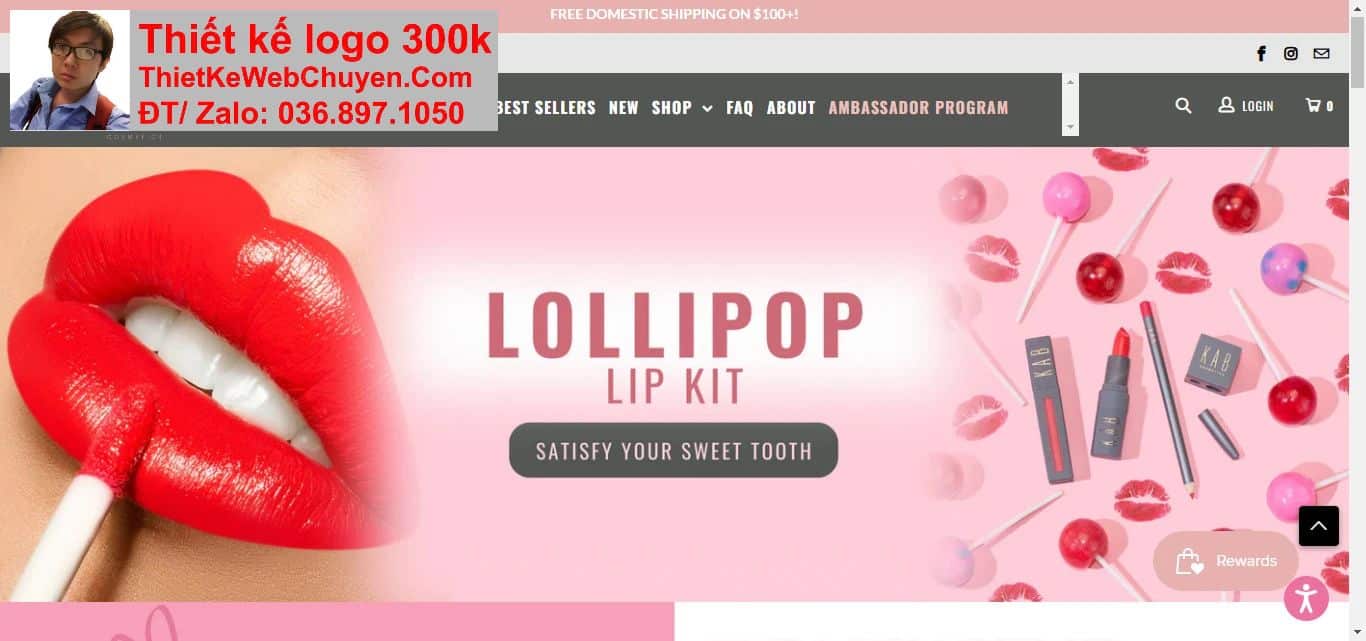This screenshot has width=1366, height=641.
Task: Click Satisfy Your Sweet Tooth button
Action: (673, 450)
